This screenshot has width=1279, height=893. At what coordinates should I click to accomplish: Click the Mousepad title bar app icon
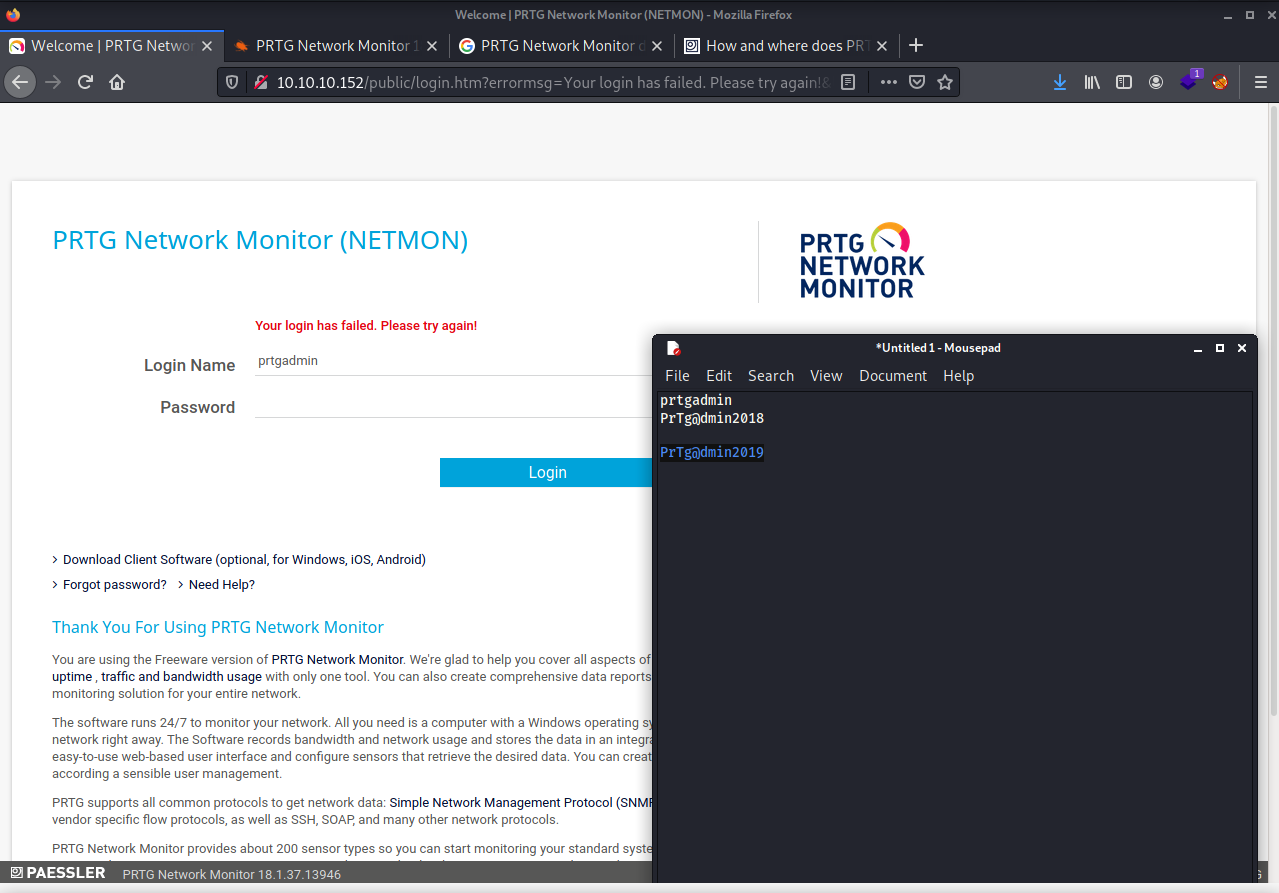tap(674, 348)
